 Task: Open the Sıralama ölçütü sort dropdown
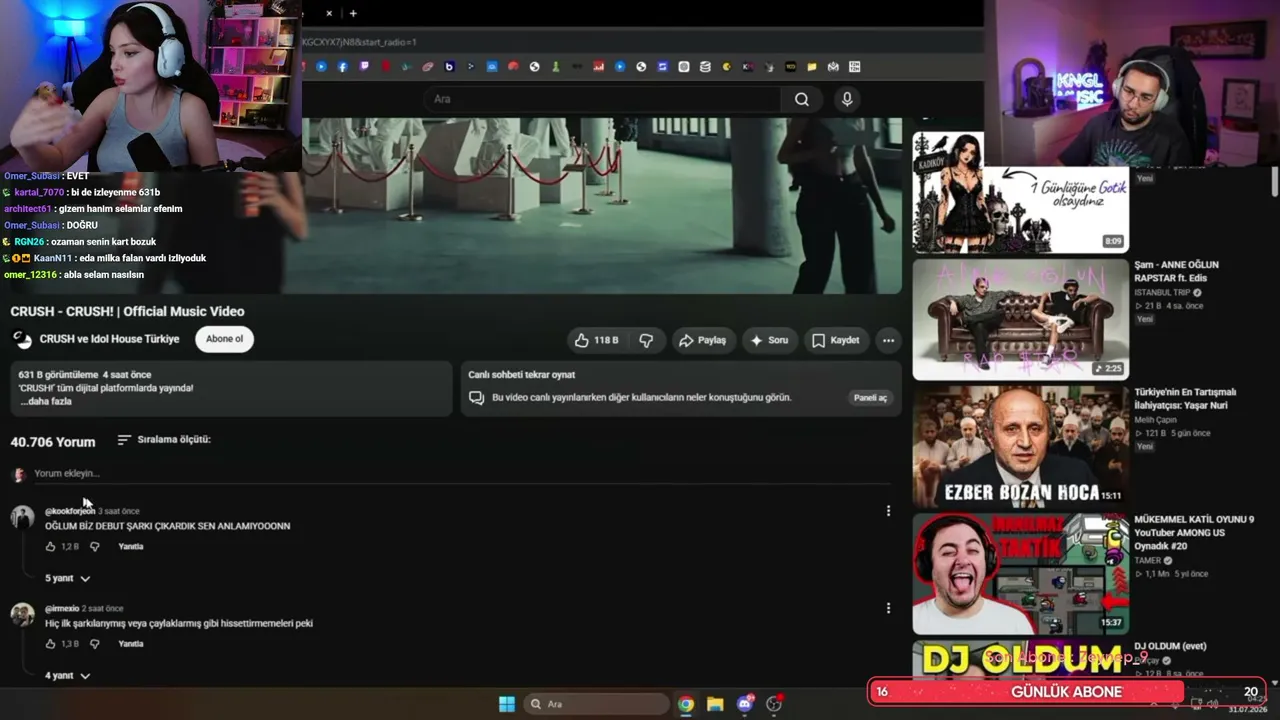[x=164, y=440]
